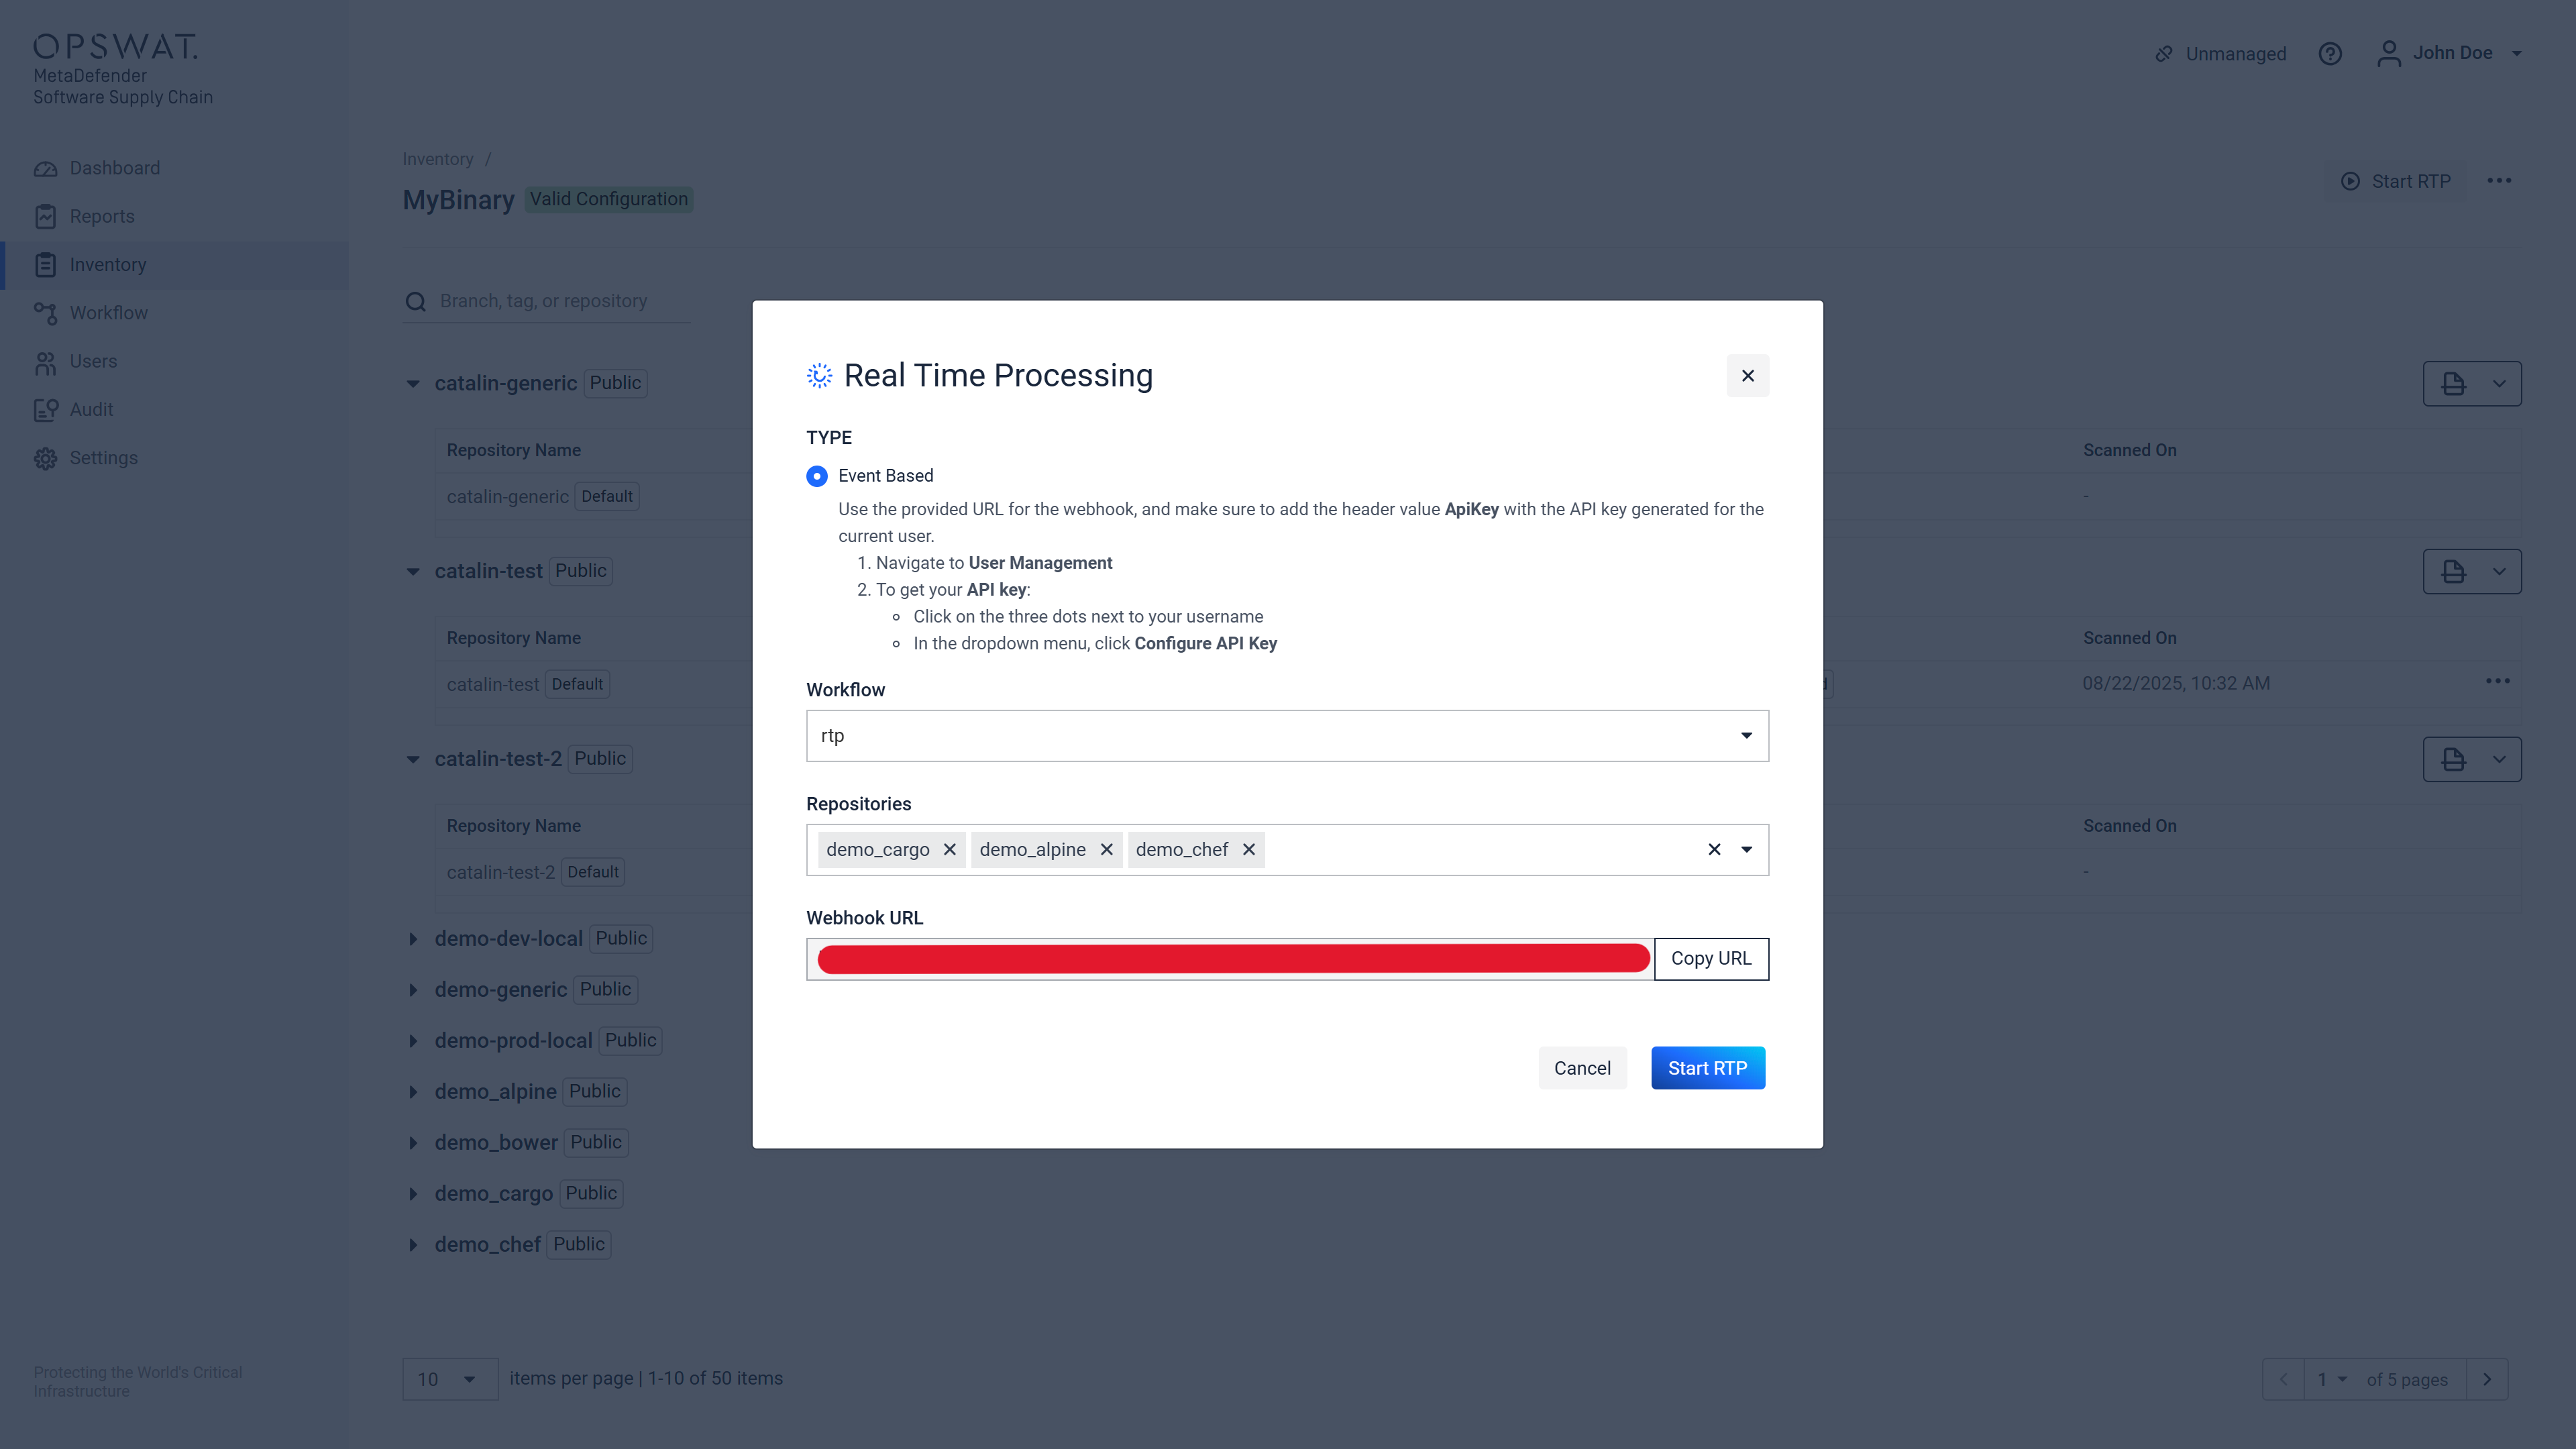Click the scanned date 08/22/2025, 10:32 AM
This screenshot has height=1449, width=2576.
click(x=2176, y=684)
